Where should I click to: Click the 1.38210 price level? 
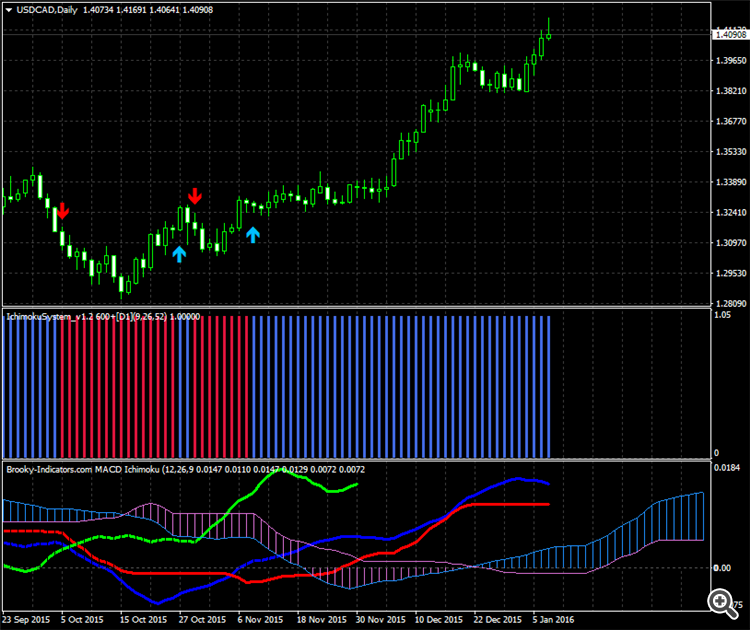[731, 91]
